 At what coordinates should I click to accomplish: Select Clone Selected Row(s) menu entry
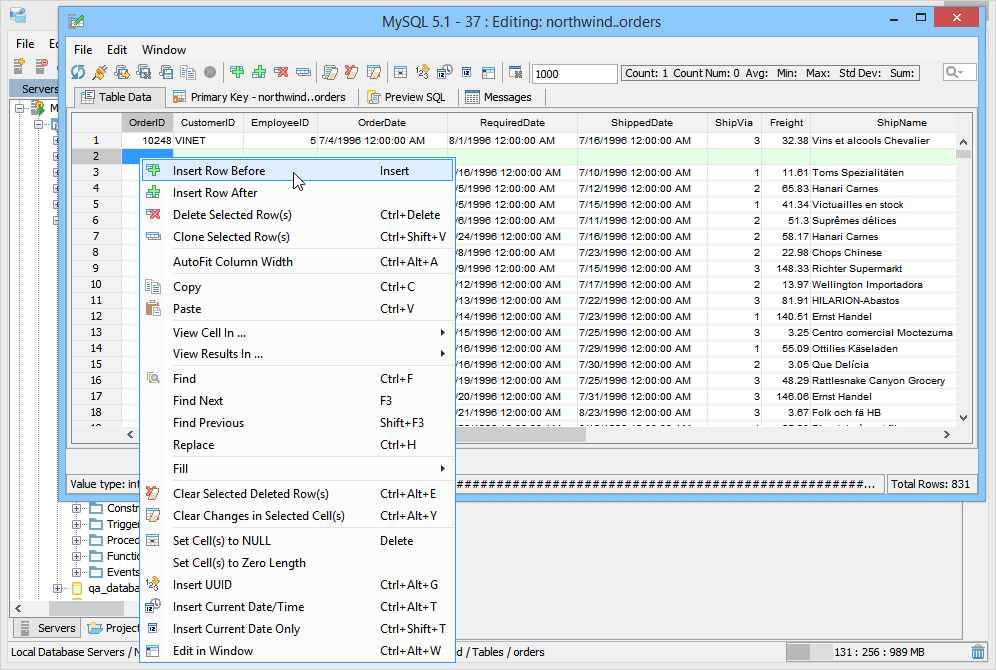pos(298,237)
